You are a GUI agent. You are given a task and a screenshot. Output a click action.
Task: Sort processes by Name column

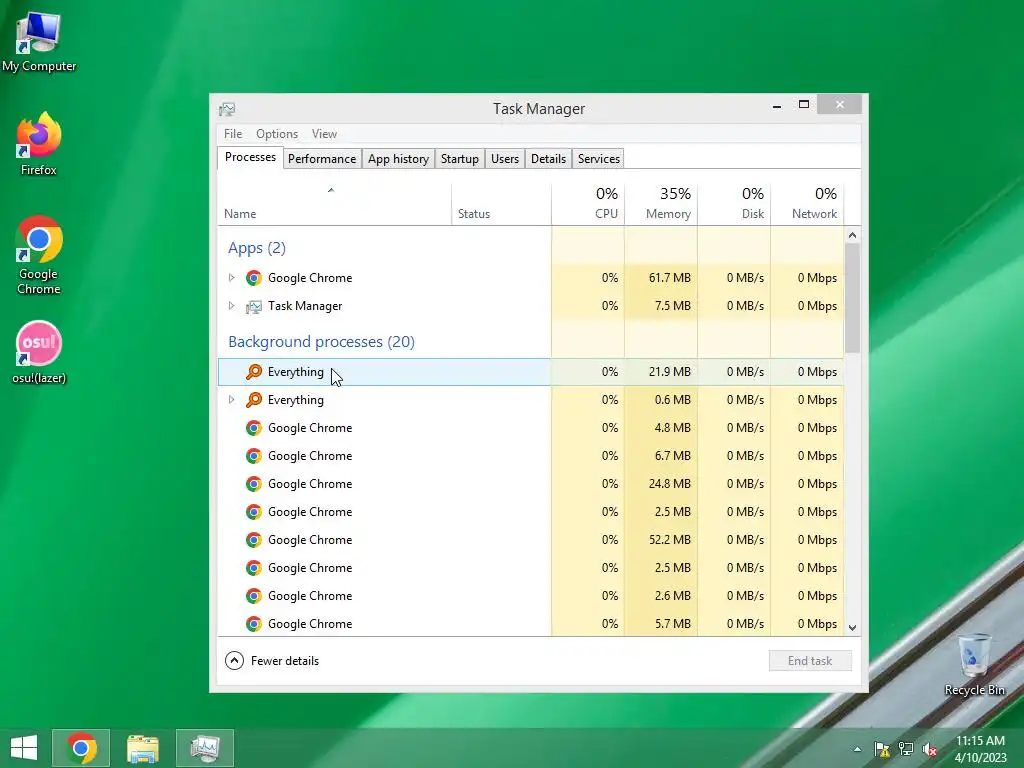334,204
